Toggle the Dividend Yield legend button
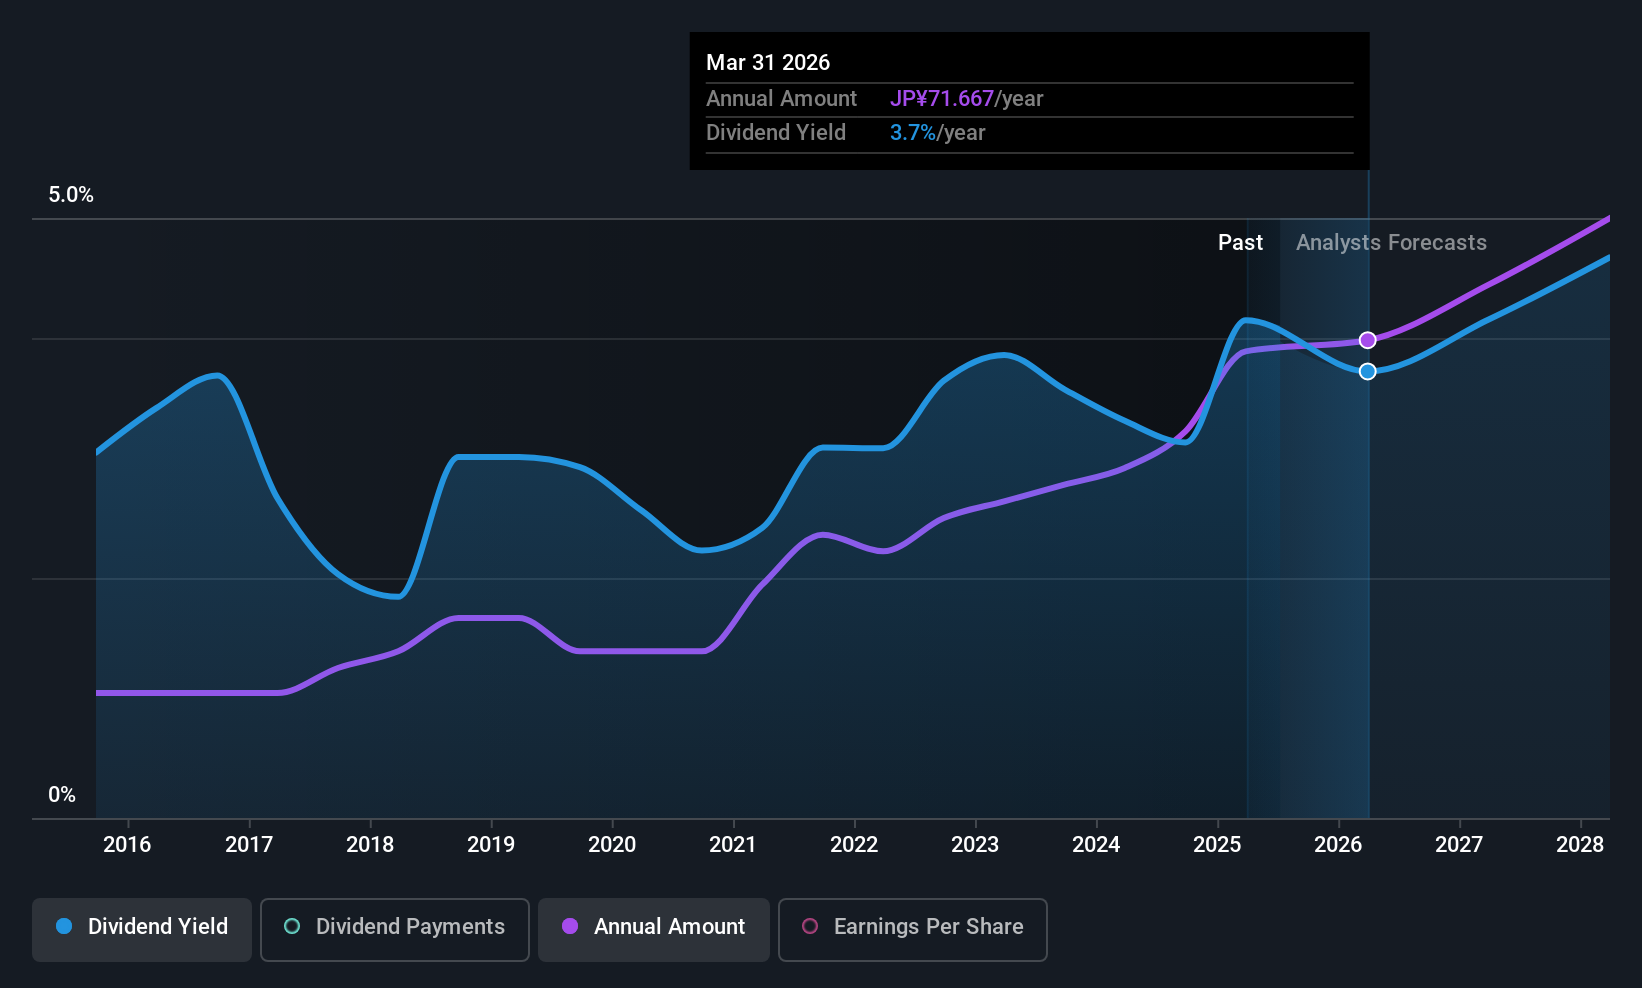 [142, 929]
